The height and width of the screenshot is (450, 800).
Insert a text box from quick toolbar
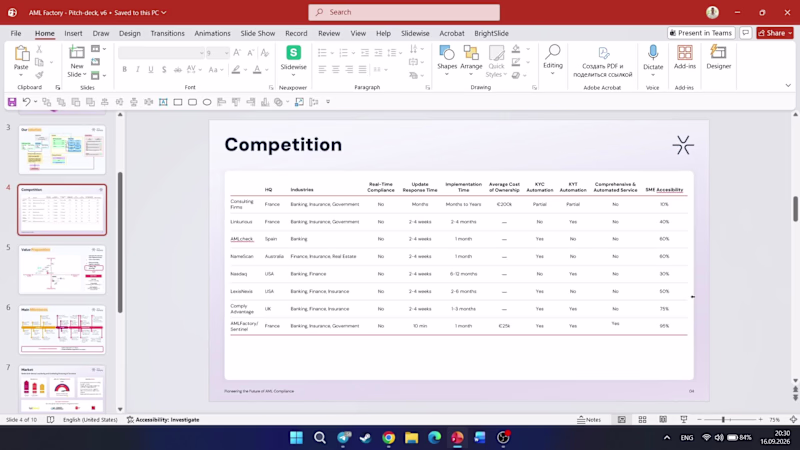(163, 102)
